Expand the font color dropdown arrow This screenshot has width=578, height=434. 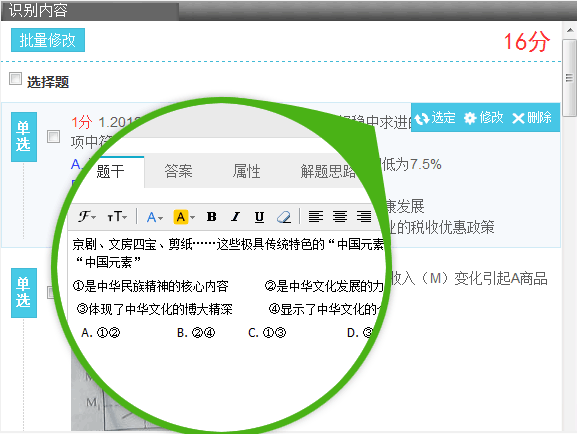click(x=160, y=218)
